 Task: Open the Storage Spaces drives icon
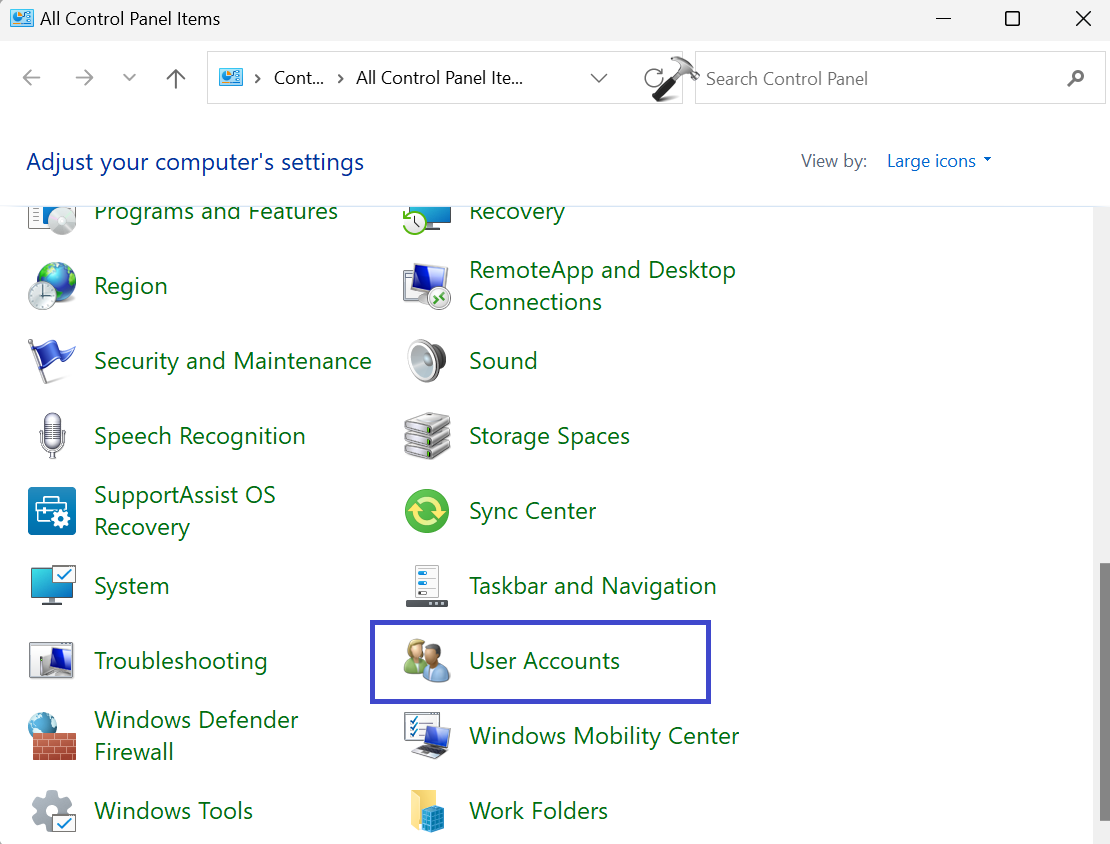[427, 436]
